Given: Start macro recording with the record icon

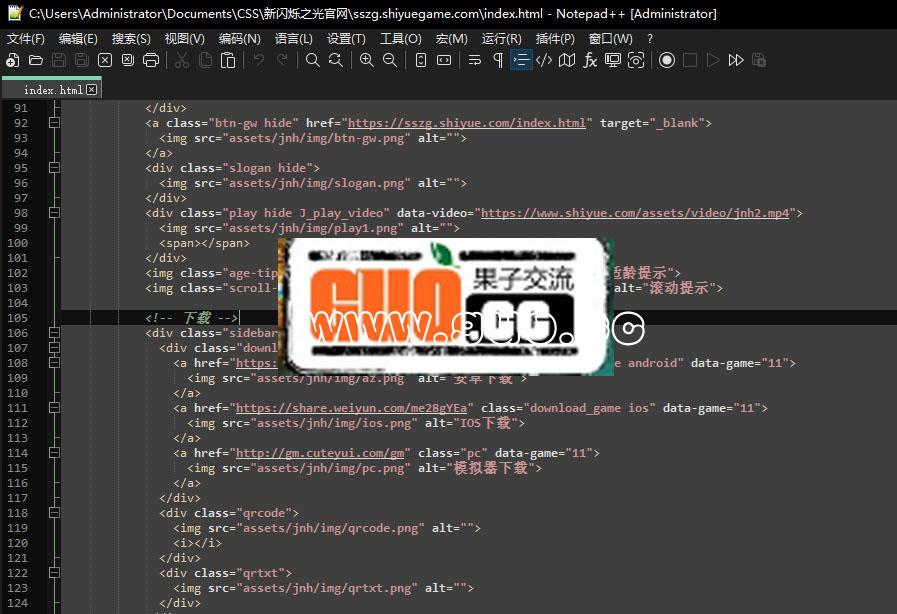Looking at the screenshot, I should point(666,60).
